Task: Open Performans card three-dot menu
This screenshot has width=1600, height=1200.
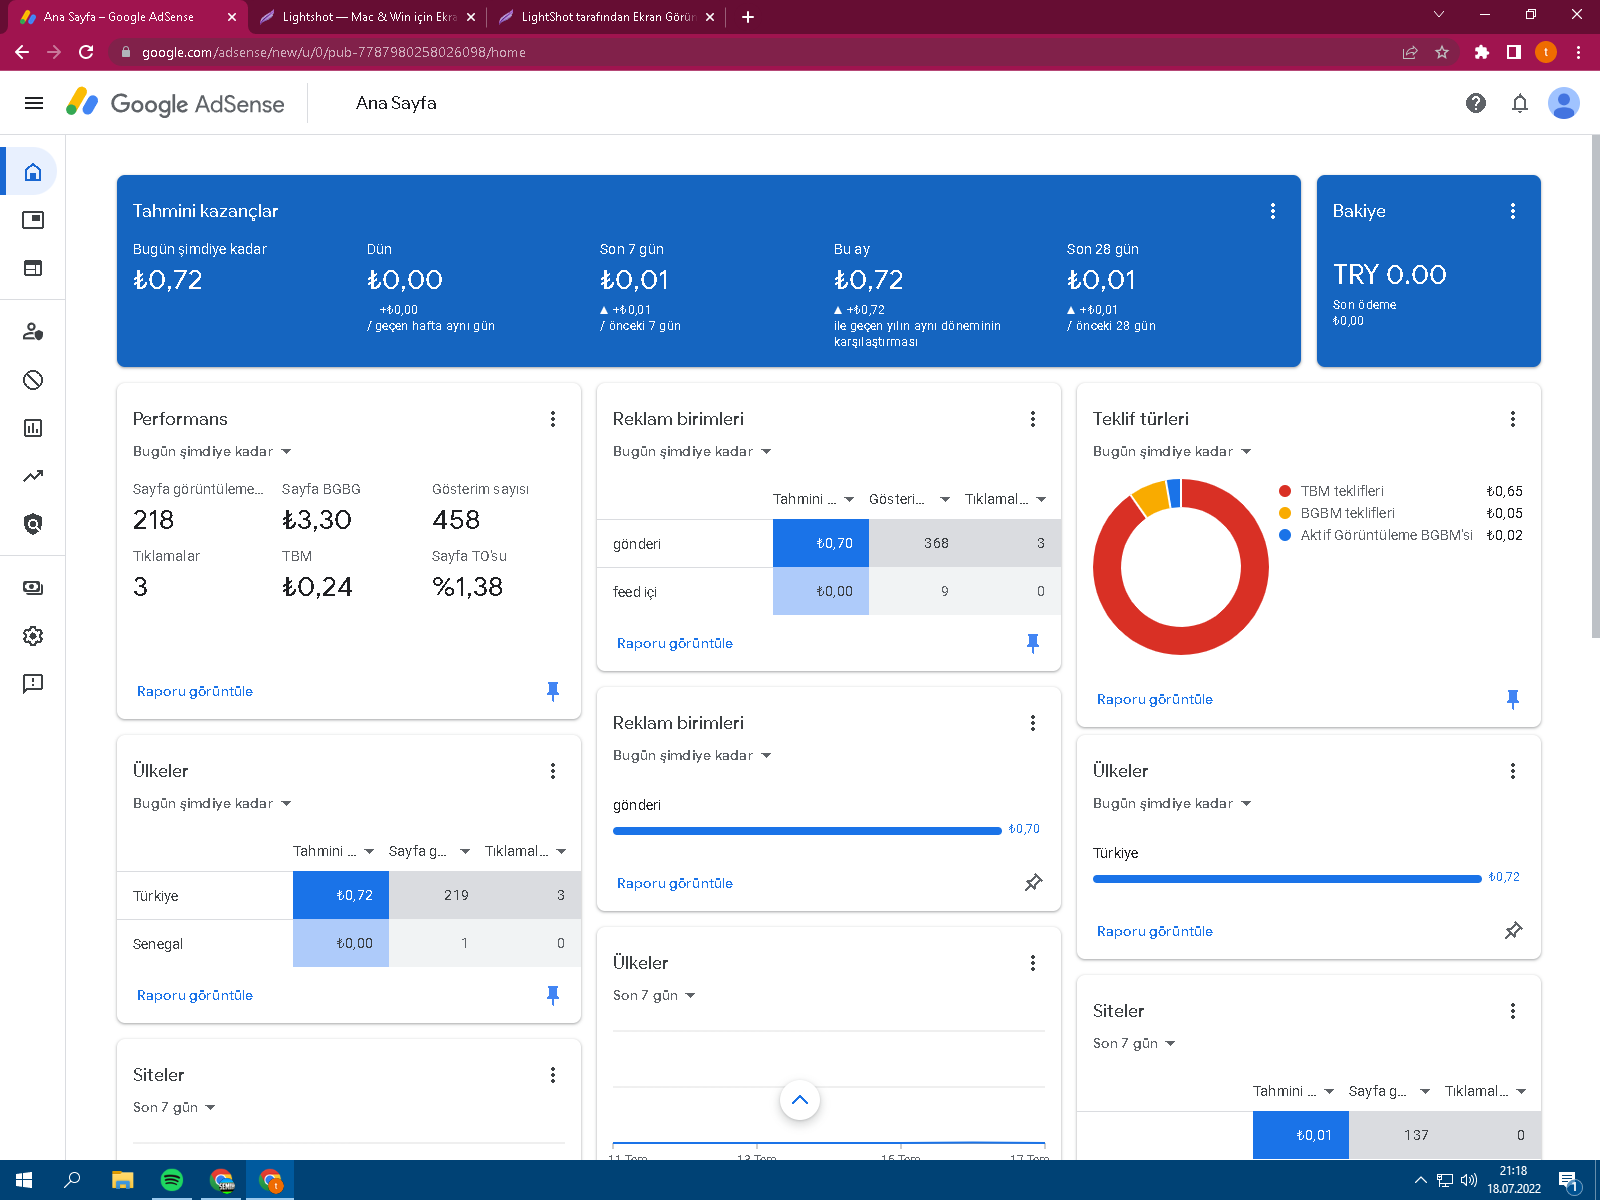Action: pyautogui.click(x=553, y=419)
